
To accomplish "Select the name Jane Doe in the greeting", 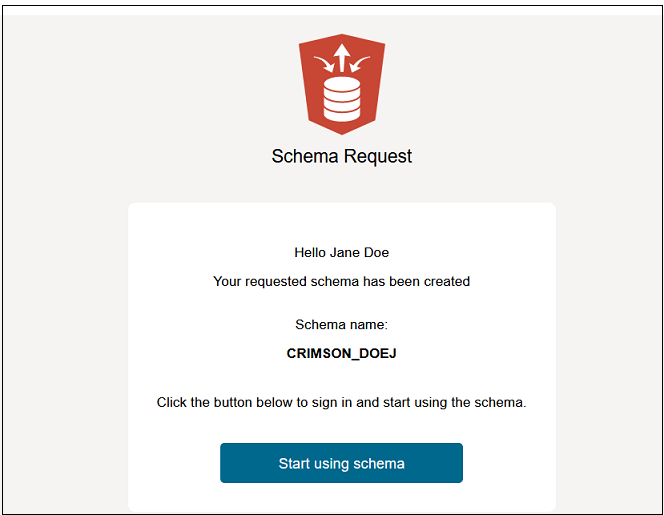I will click(359, 253).
